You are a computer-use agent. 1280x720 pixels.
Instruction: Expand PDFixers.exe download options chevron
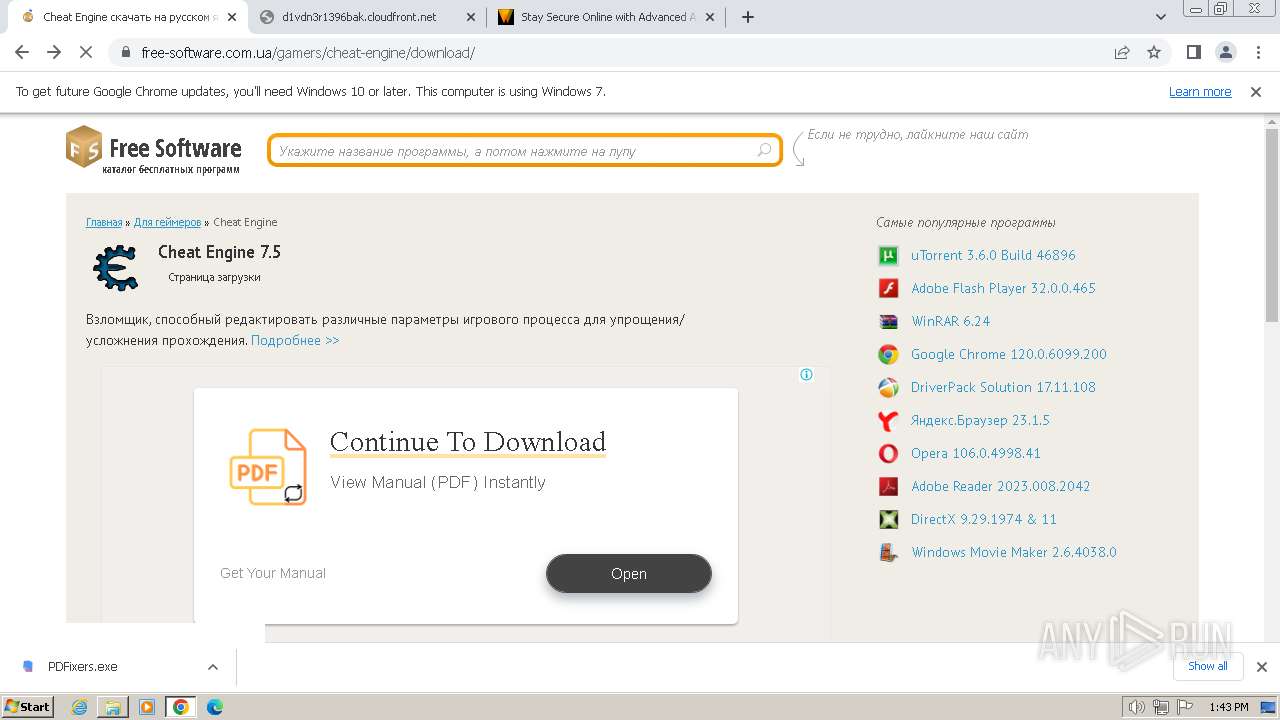click(213, 667)
